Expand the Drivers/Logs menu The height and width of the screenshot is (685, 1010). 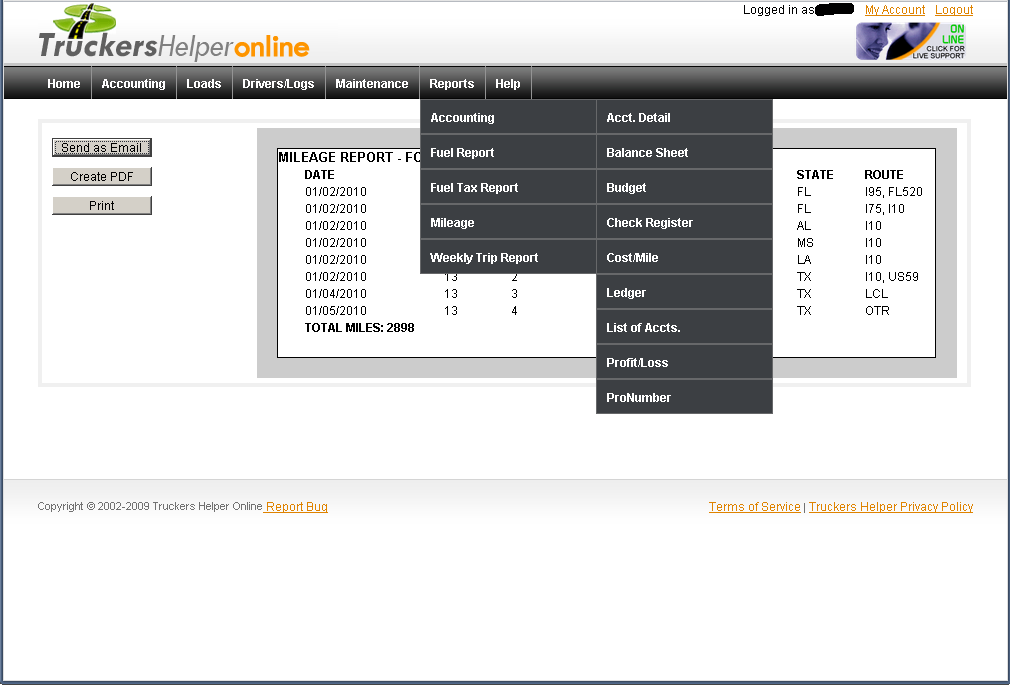point(278,84)
